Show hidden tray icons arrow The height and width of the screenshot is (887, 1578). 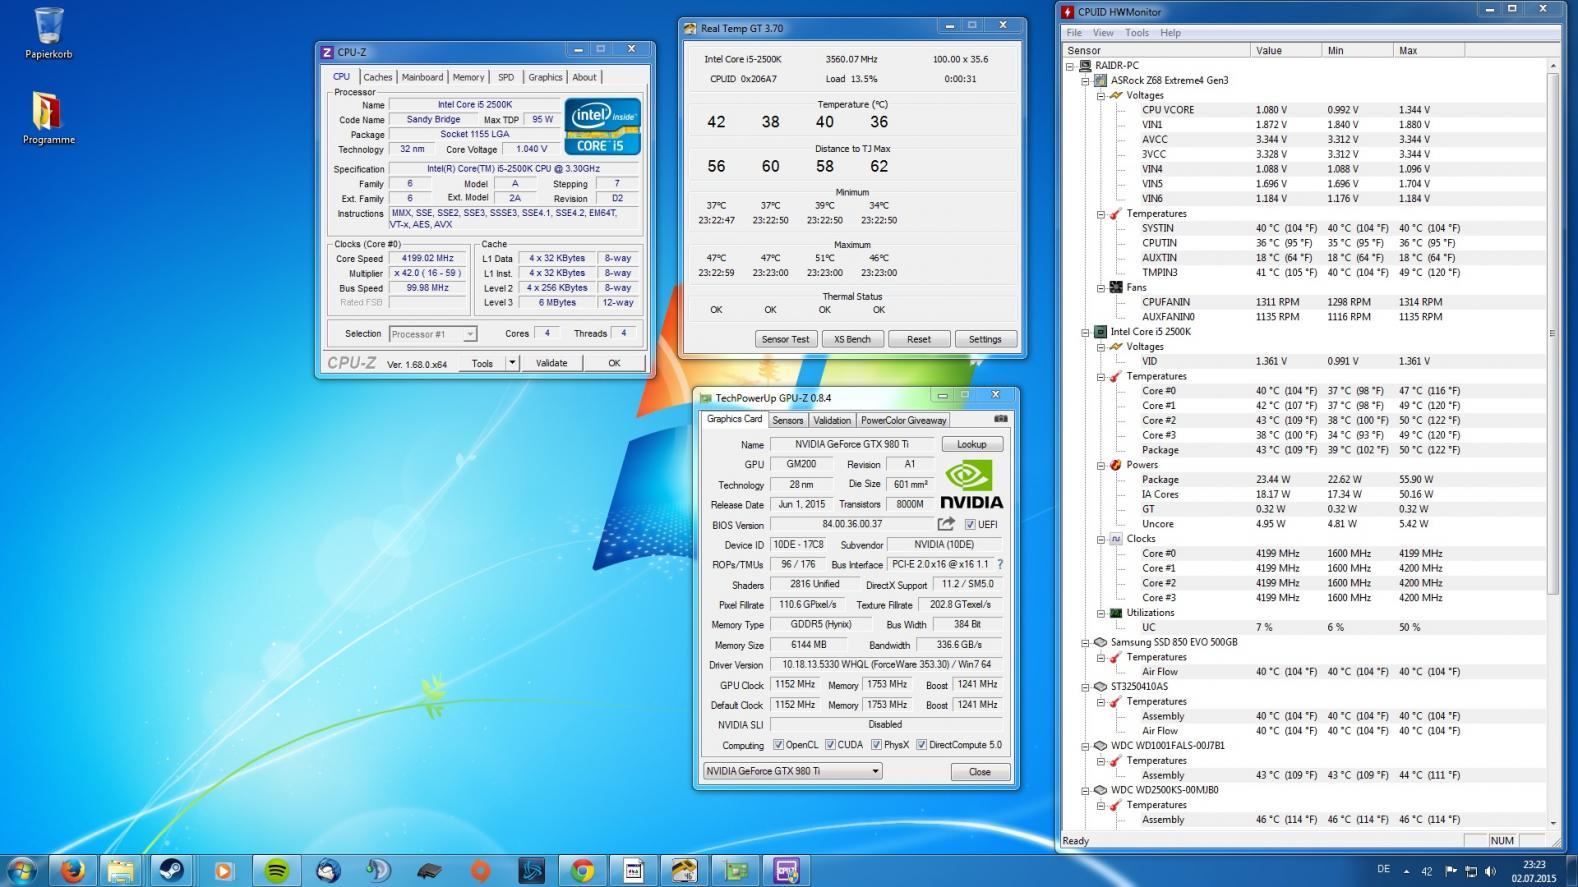pos(1407,871)
